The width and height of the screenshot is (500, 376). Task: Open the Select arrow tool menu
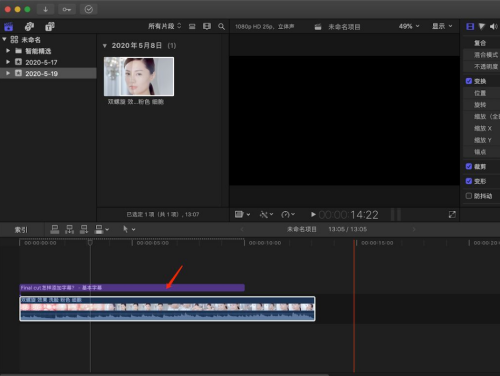pos(129,229)
